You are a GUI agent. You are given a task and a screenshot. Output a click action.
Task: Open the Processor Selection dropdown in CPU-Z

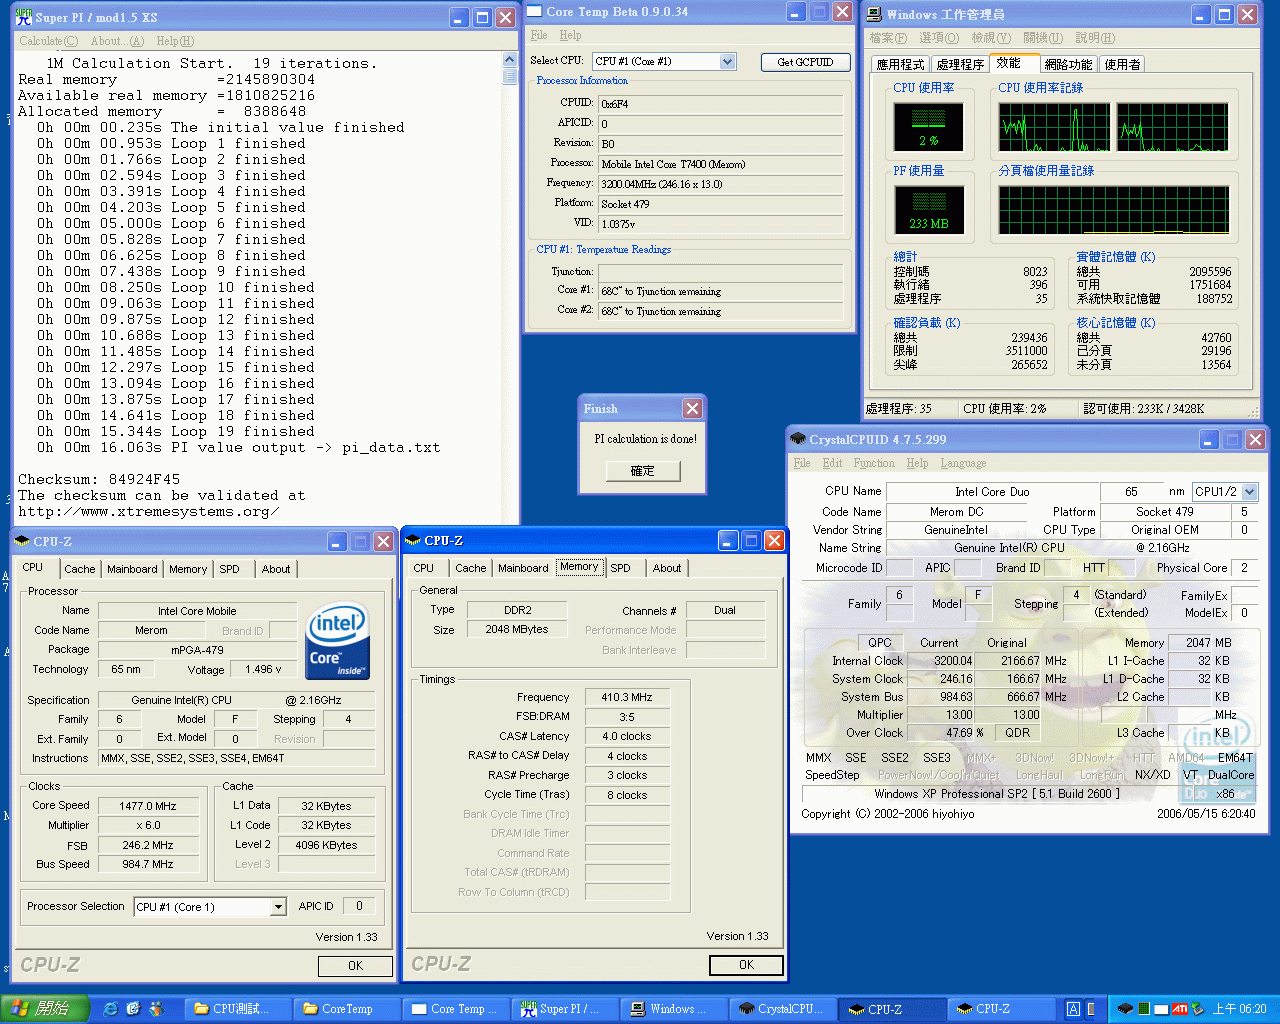pyautogui.click(x=281, y=906)
